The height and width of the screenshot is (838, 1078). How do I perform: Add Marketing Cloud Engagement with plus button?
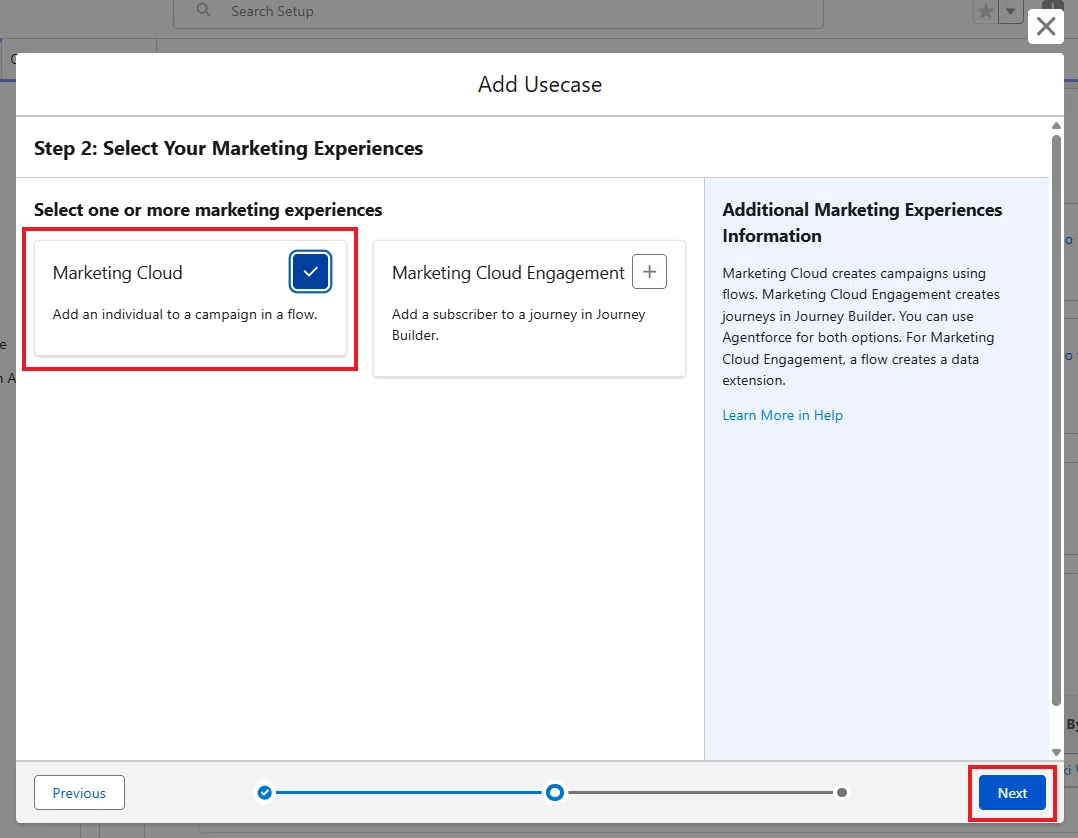click(x=649, y=272)
